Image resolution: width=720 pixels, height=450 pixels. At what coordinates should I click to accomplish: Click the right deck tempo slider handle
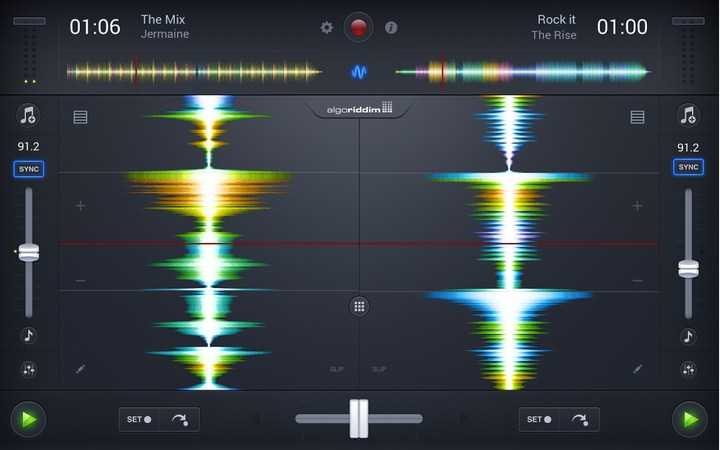[688, 269]
